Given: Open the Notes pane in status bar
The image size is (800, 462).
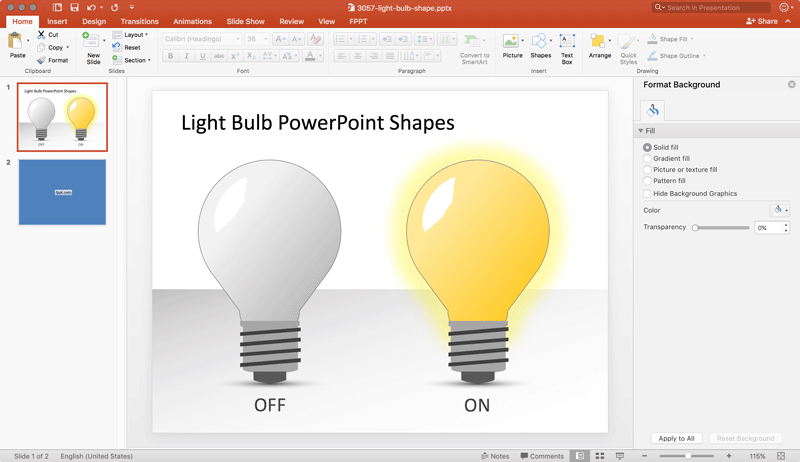Looking at the screenshot, I should 495,456.
